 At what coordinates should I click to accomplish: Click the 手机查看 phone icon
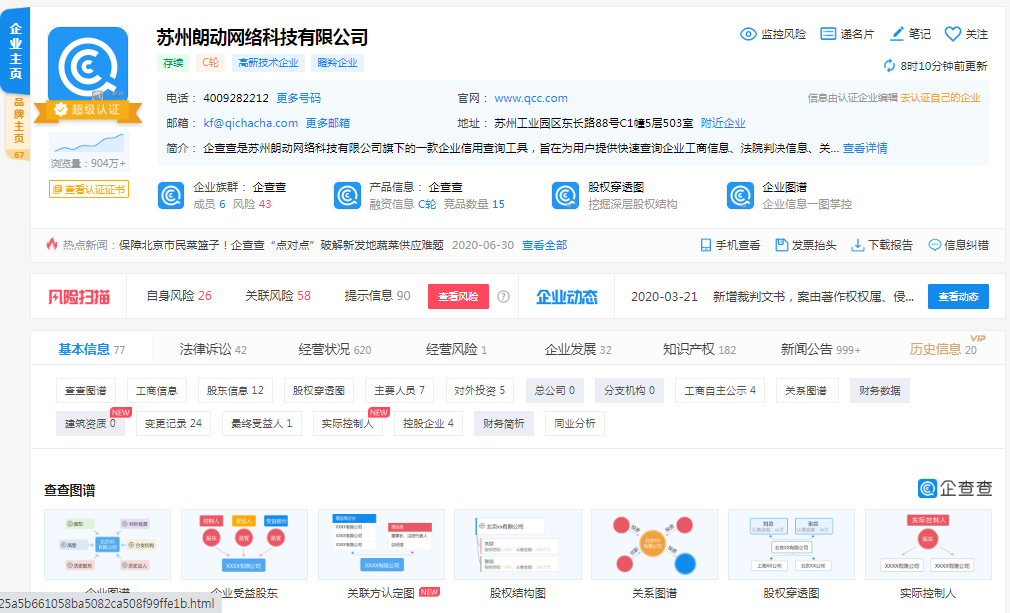tap(706, 245)
